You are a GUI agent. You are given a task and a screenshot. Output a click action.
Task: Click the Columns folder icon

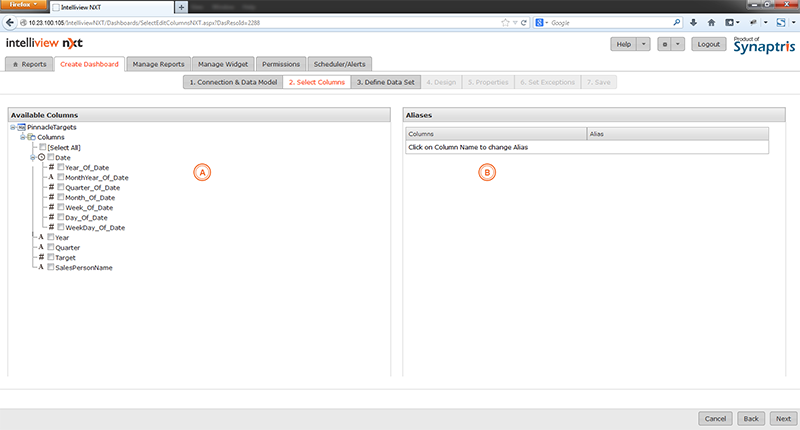pyautogui.click(x=32, y=137)
